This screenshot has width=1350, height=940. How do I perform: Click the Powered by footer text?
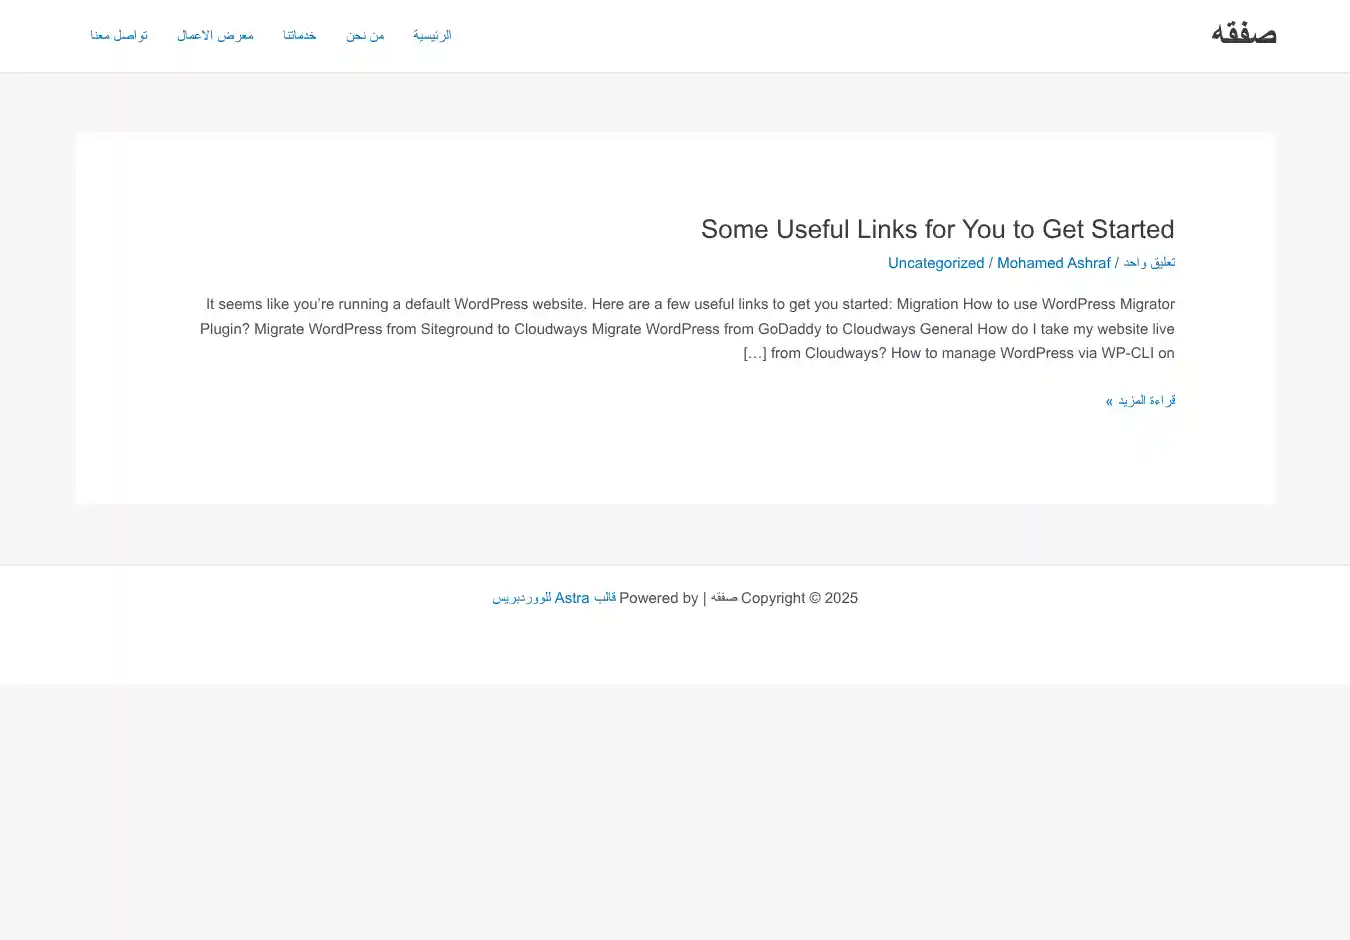pos(658,598)
